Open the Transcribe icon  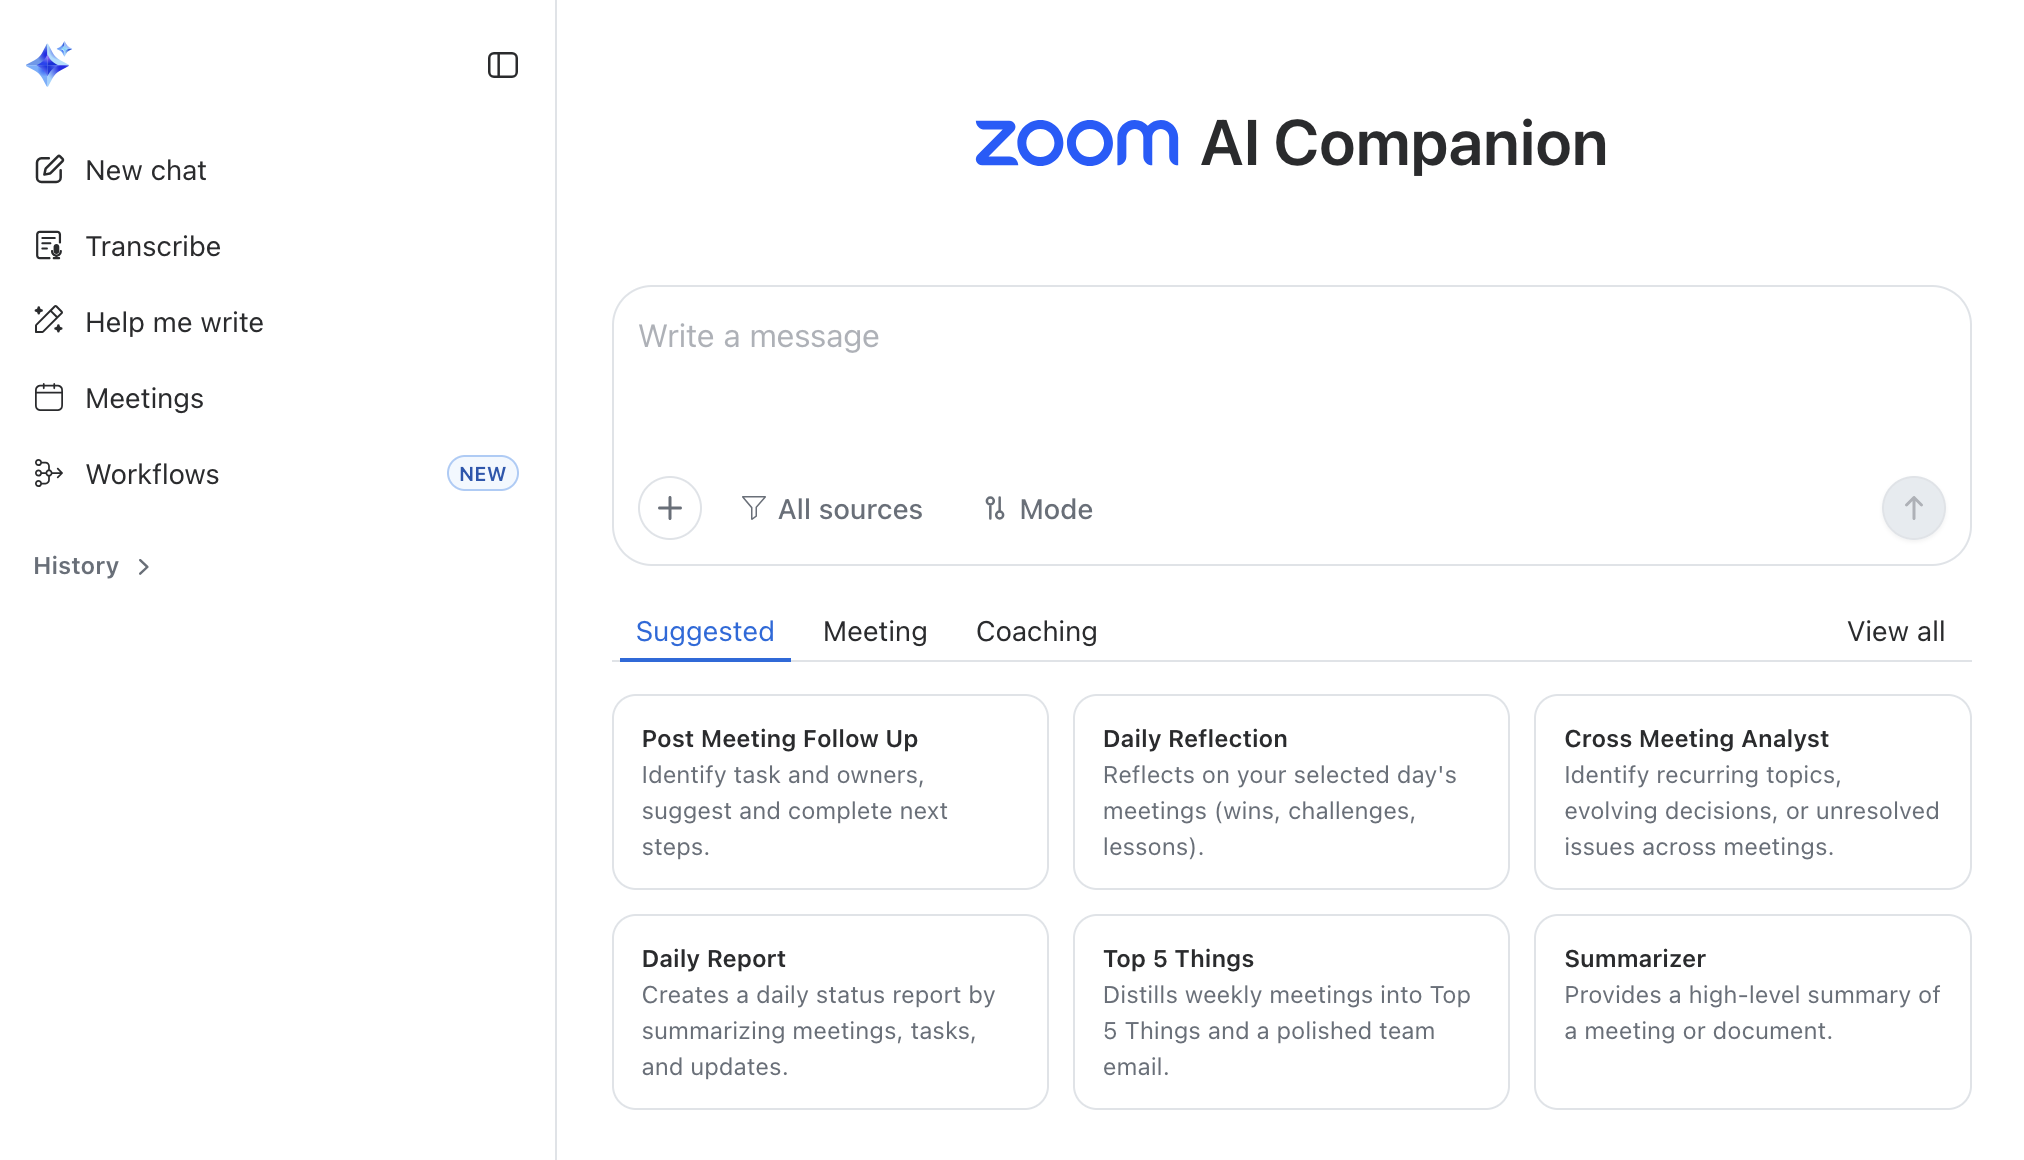[49, 246]
